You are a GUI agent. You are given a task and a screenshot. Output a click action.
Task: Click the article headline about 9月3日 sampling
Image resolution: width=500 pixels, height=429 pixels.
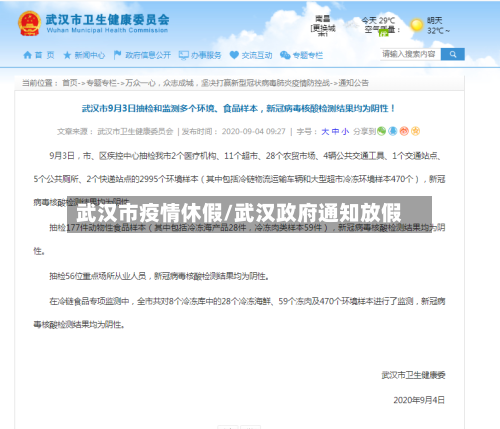[239, 108]
